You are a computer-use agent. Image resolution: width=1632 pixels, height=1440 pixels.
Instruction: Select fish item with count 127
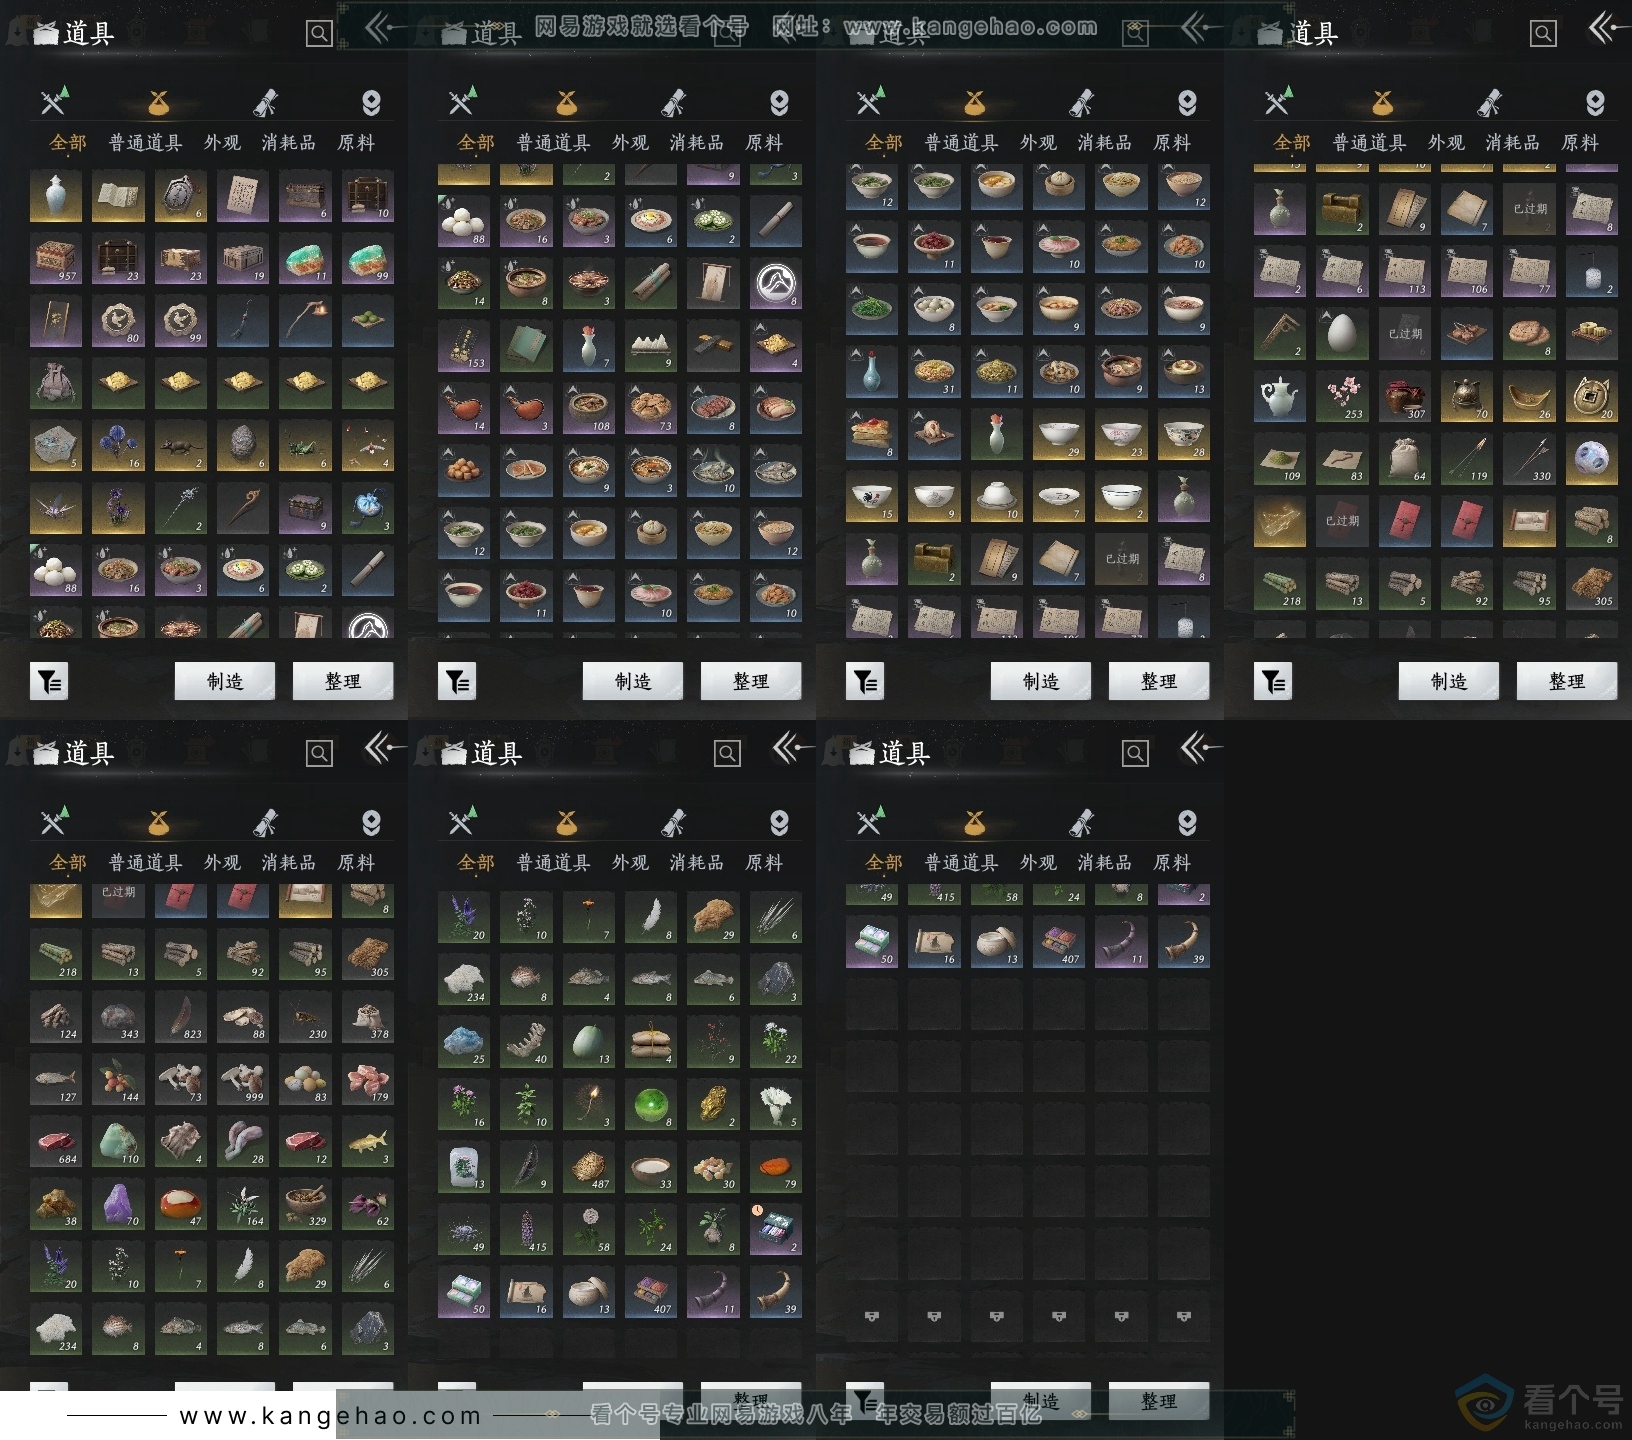[x=56, y=1079]
